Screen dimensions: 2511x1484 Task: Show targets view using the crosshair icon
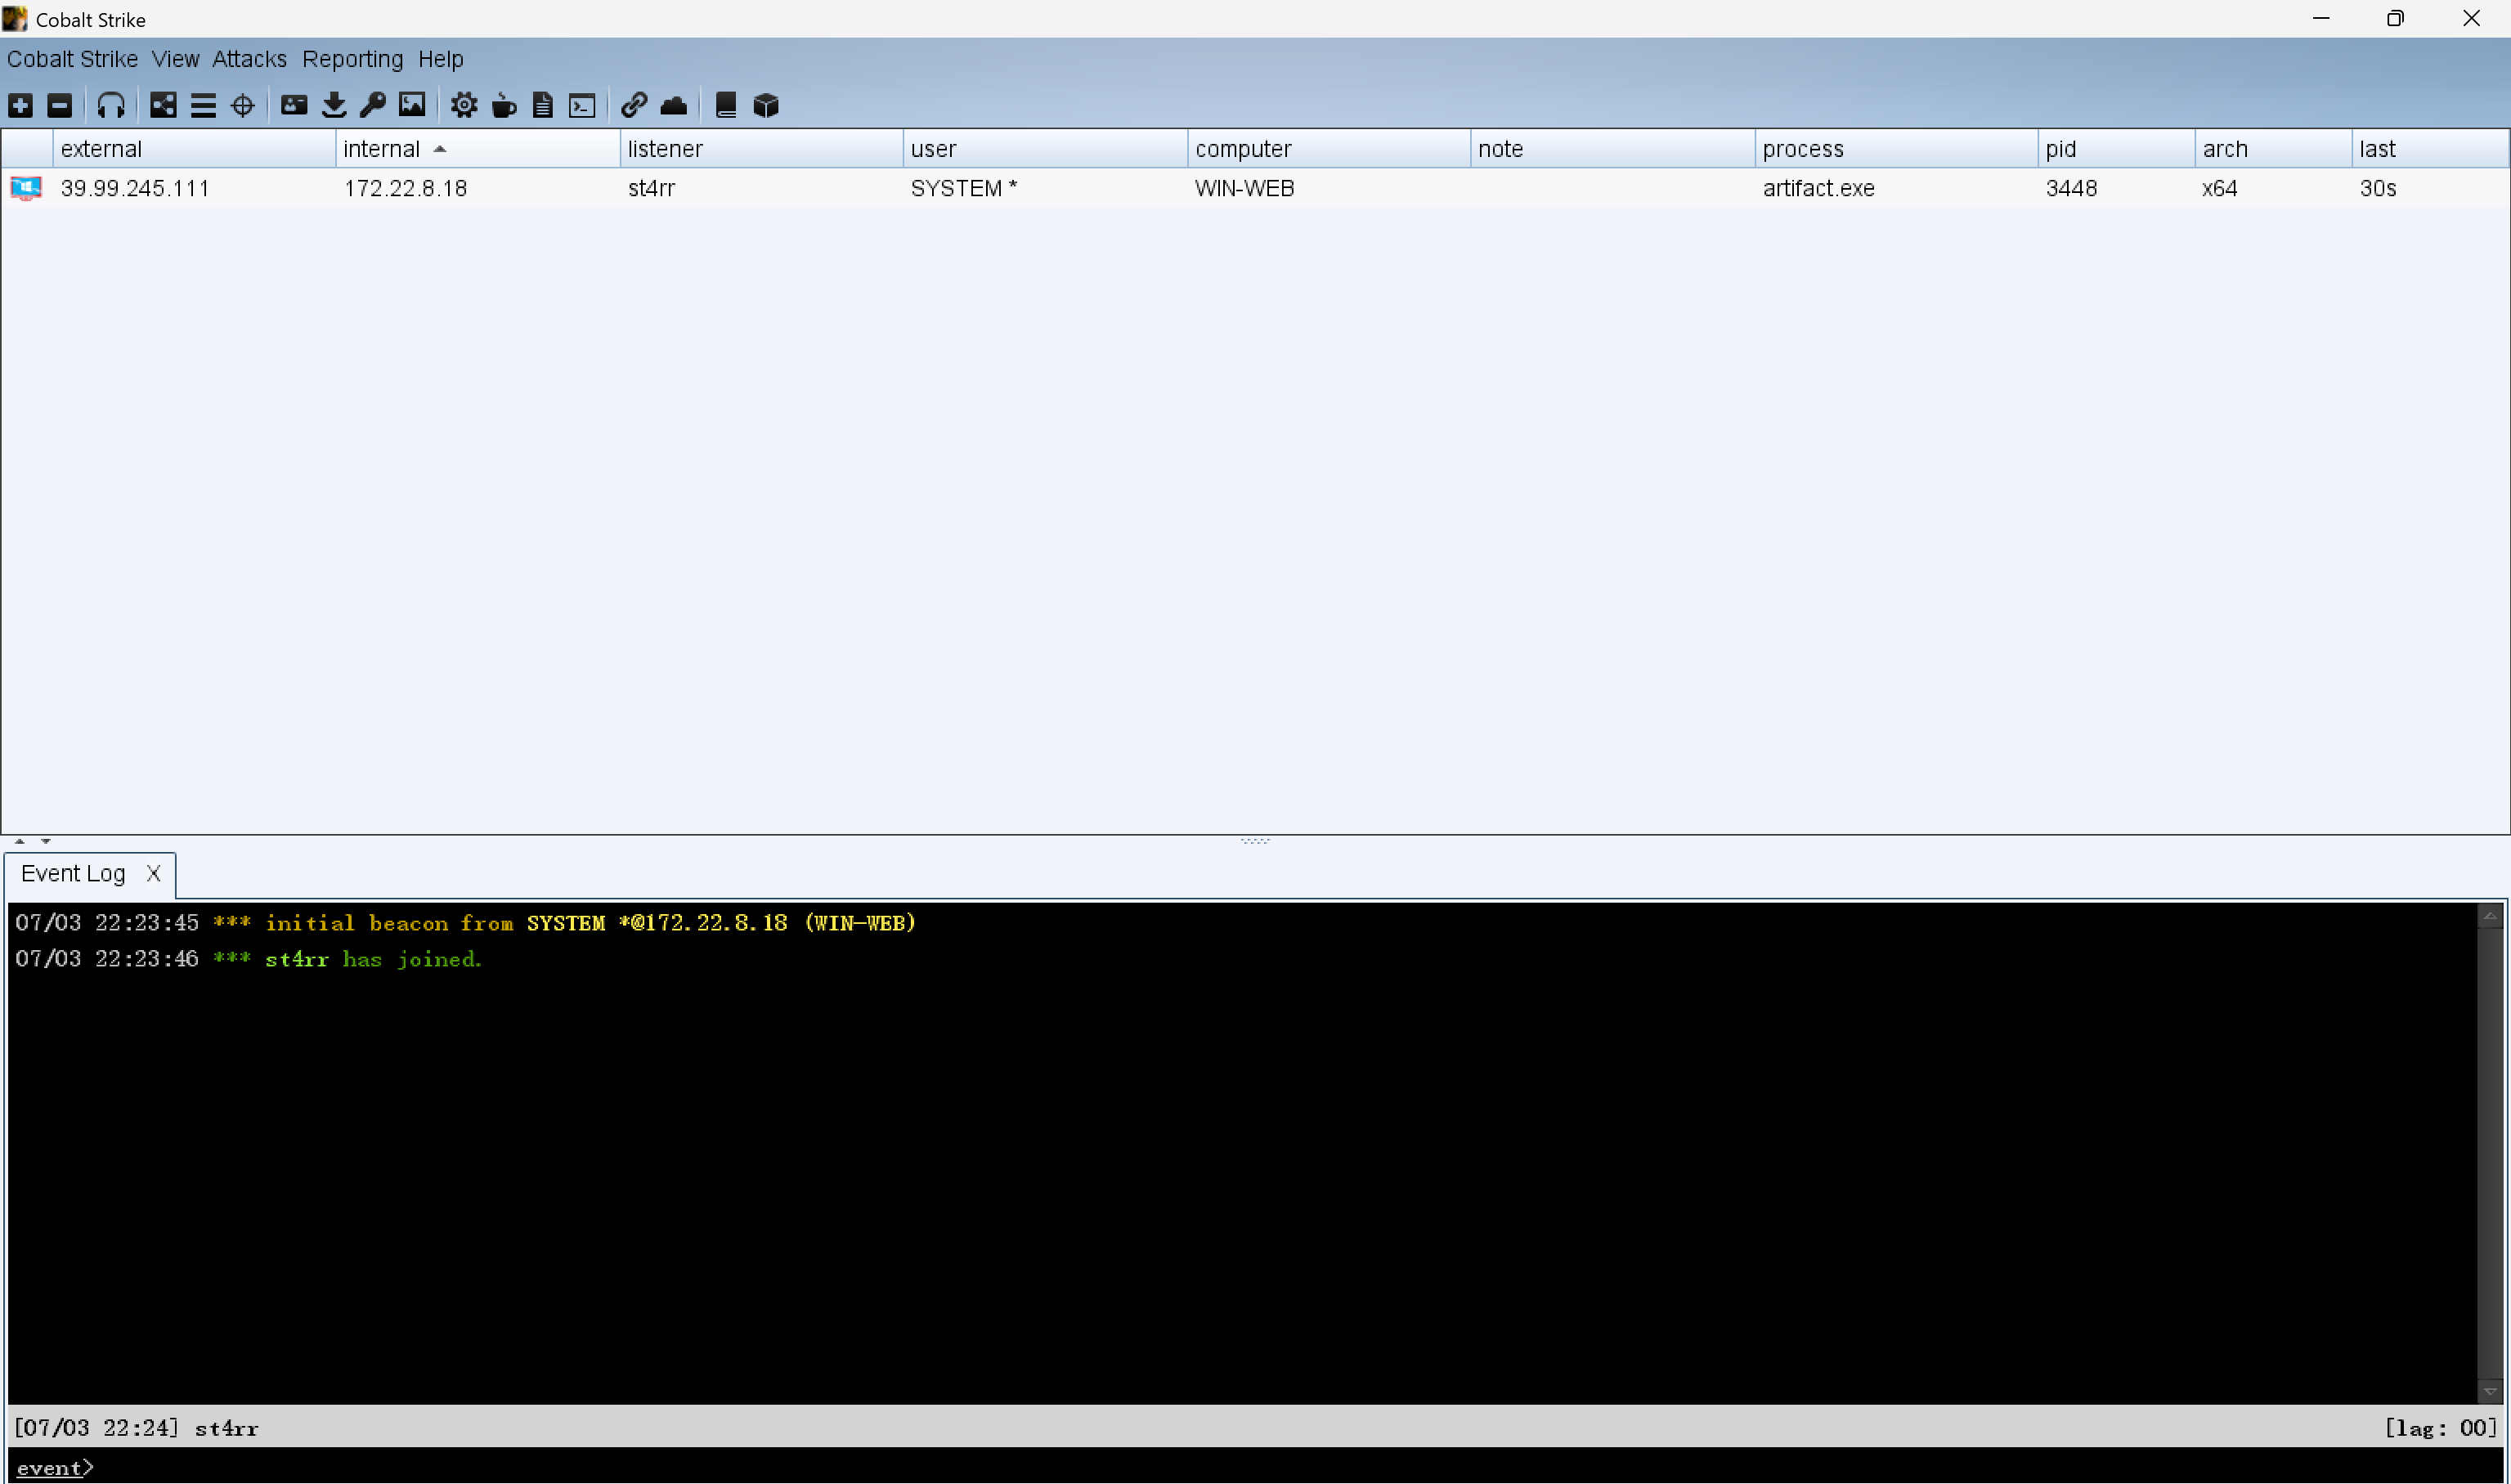pos(243,105)
